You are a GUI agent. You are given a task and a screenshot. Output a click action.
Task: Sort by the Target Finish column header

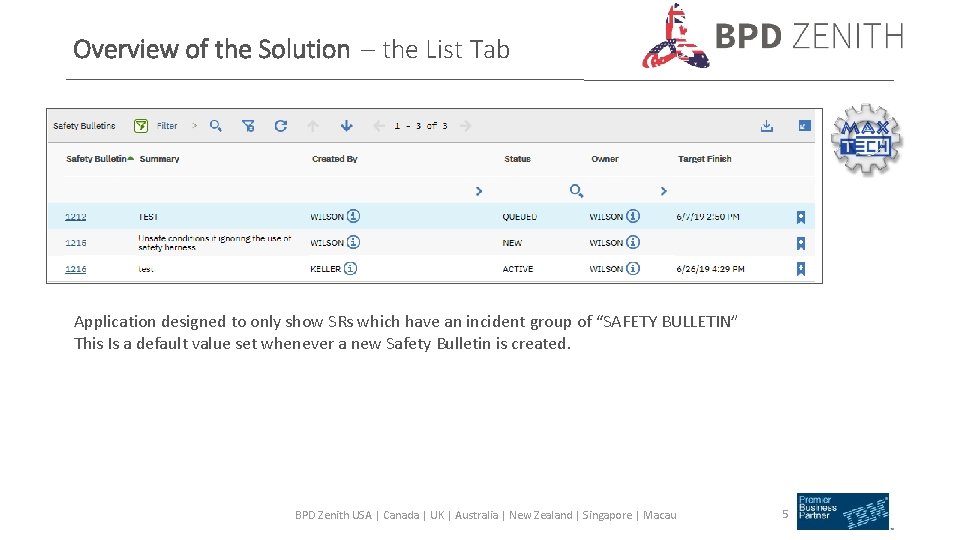(x=705, y=159)
